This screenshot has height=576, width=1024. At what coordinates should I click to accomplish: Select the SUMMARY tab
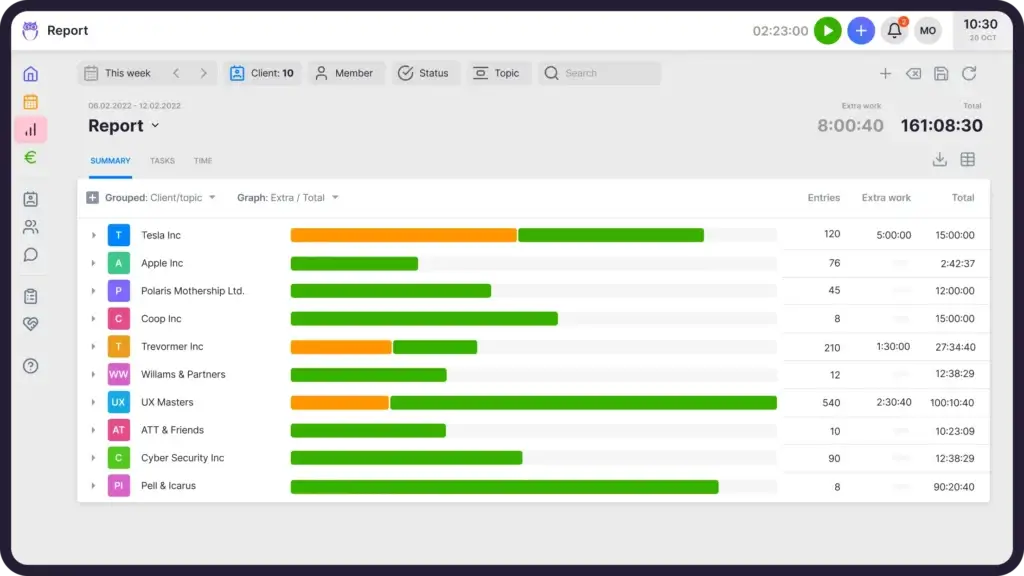click(110, 161)
